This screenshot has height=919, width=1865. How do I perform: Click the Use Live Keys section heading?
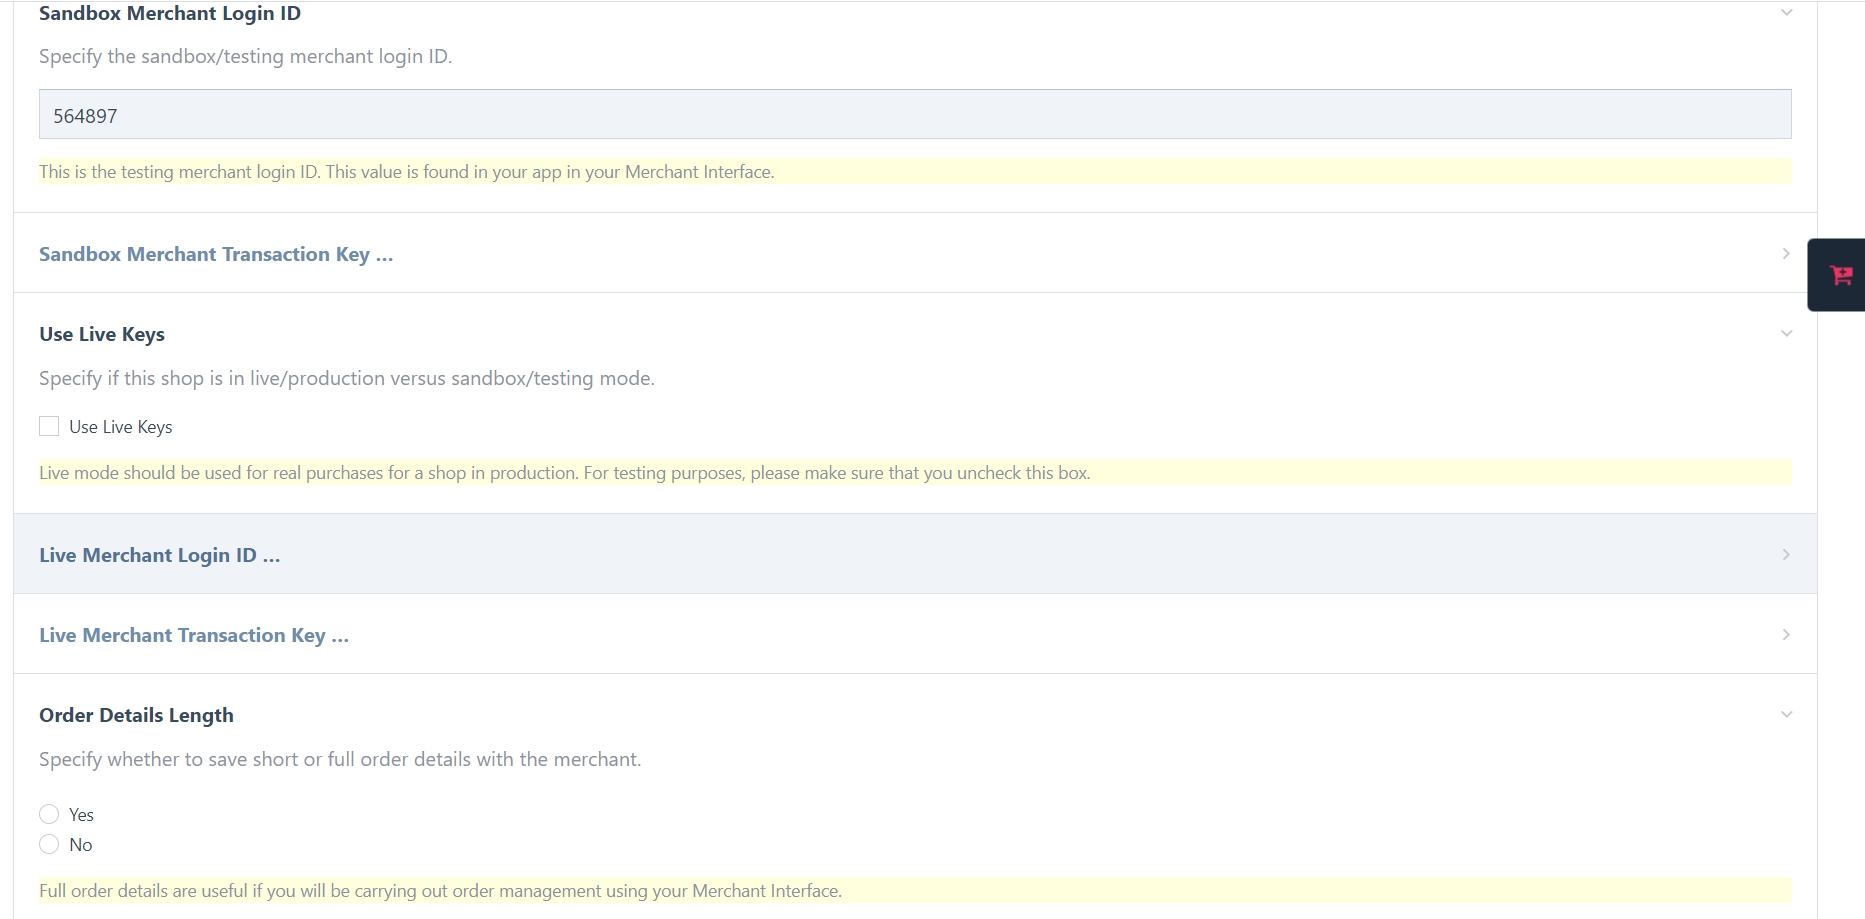[102, 334]
